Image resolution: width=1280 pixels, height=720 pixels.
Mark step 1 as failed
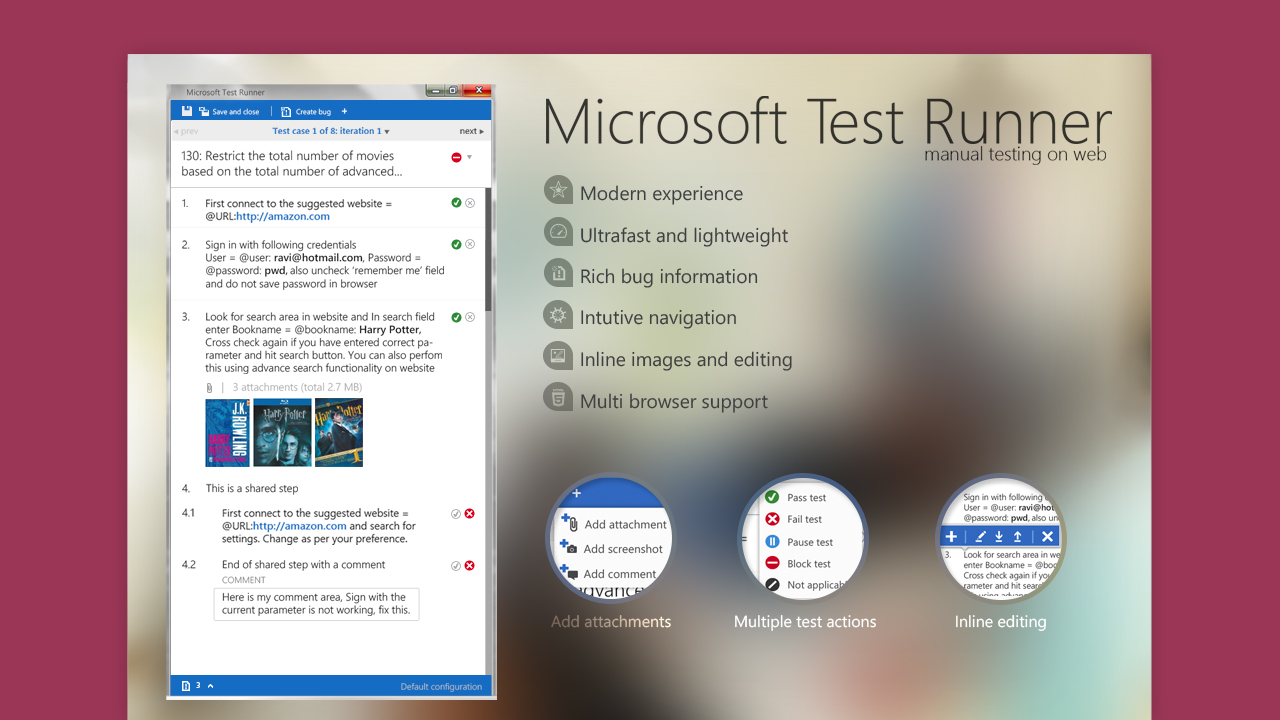tap(470, 203)
